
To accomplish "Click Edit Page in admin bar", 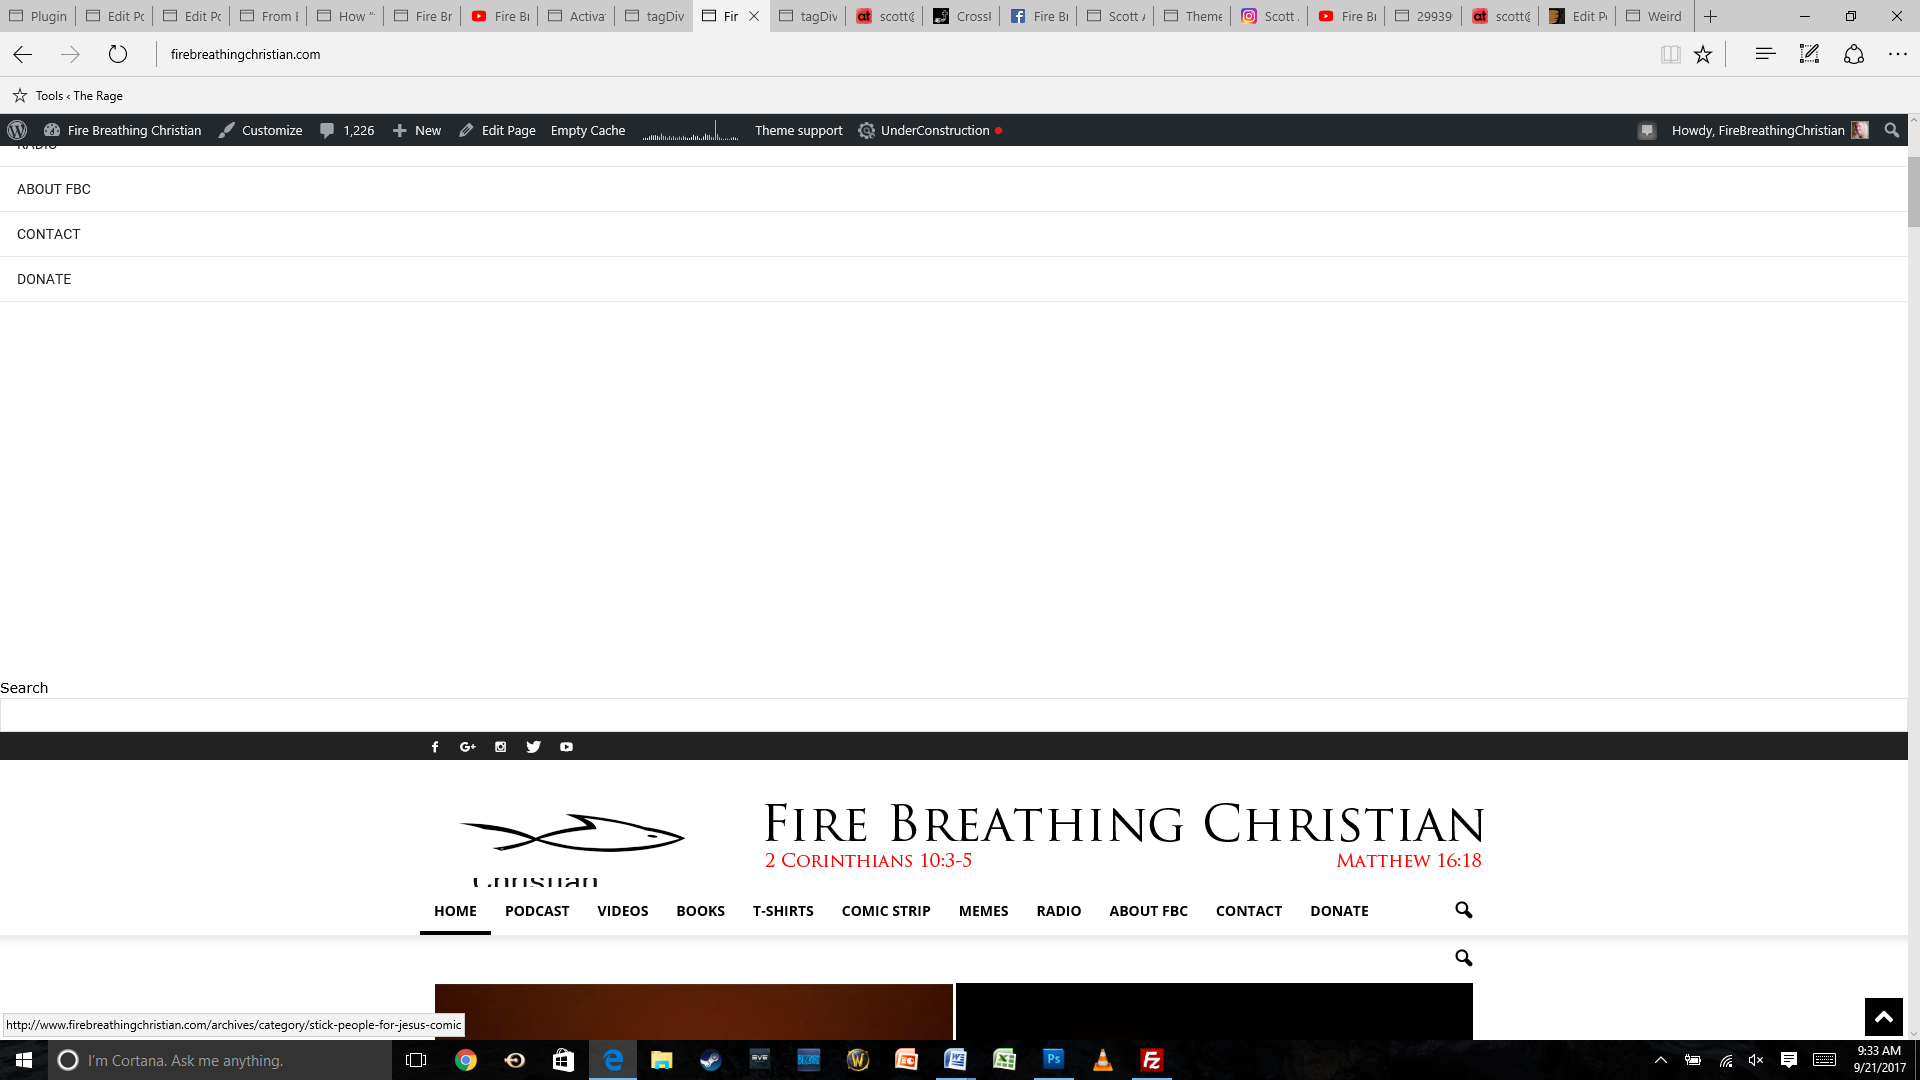I will click(x=497, y=130).
